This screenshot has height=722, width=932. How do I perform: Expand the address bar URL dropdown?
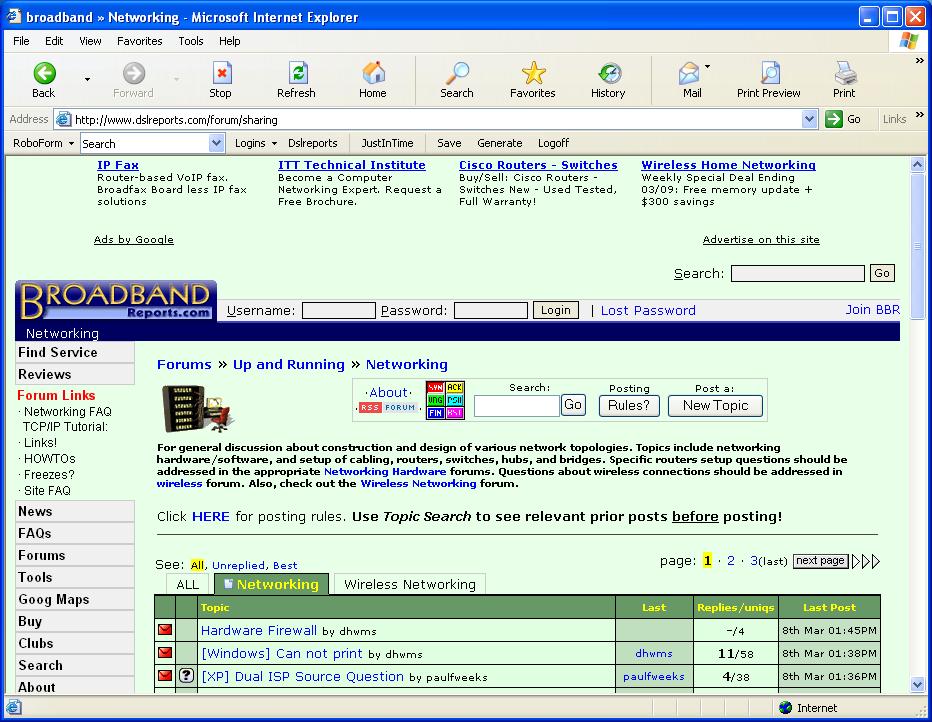point(810,119)
